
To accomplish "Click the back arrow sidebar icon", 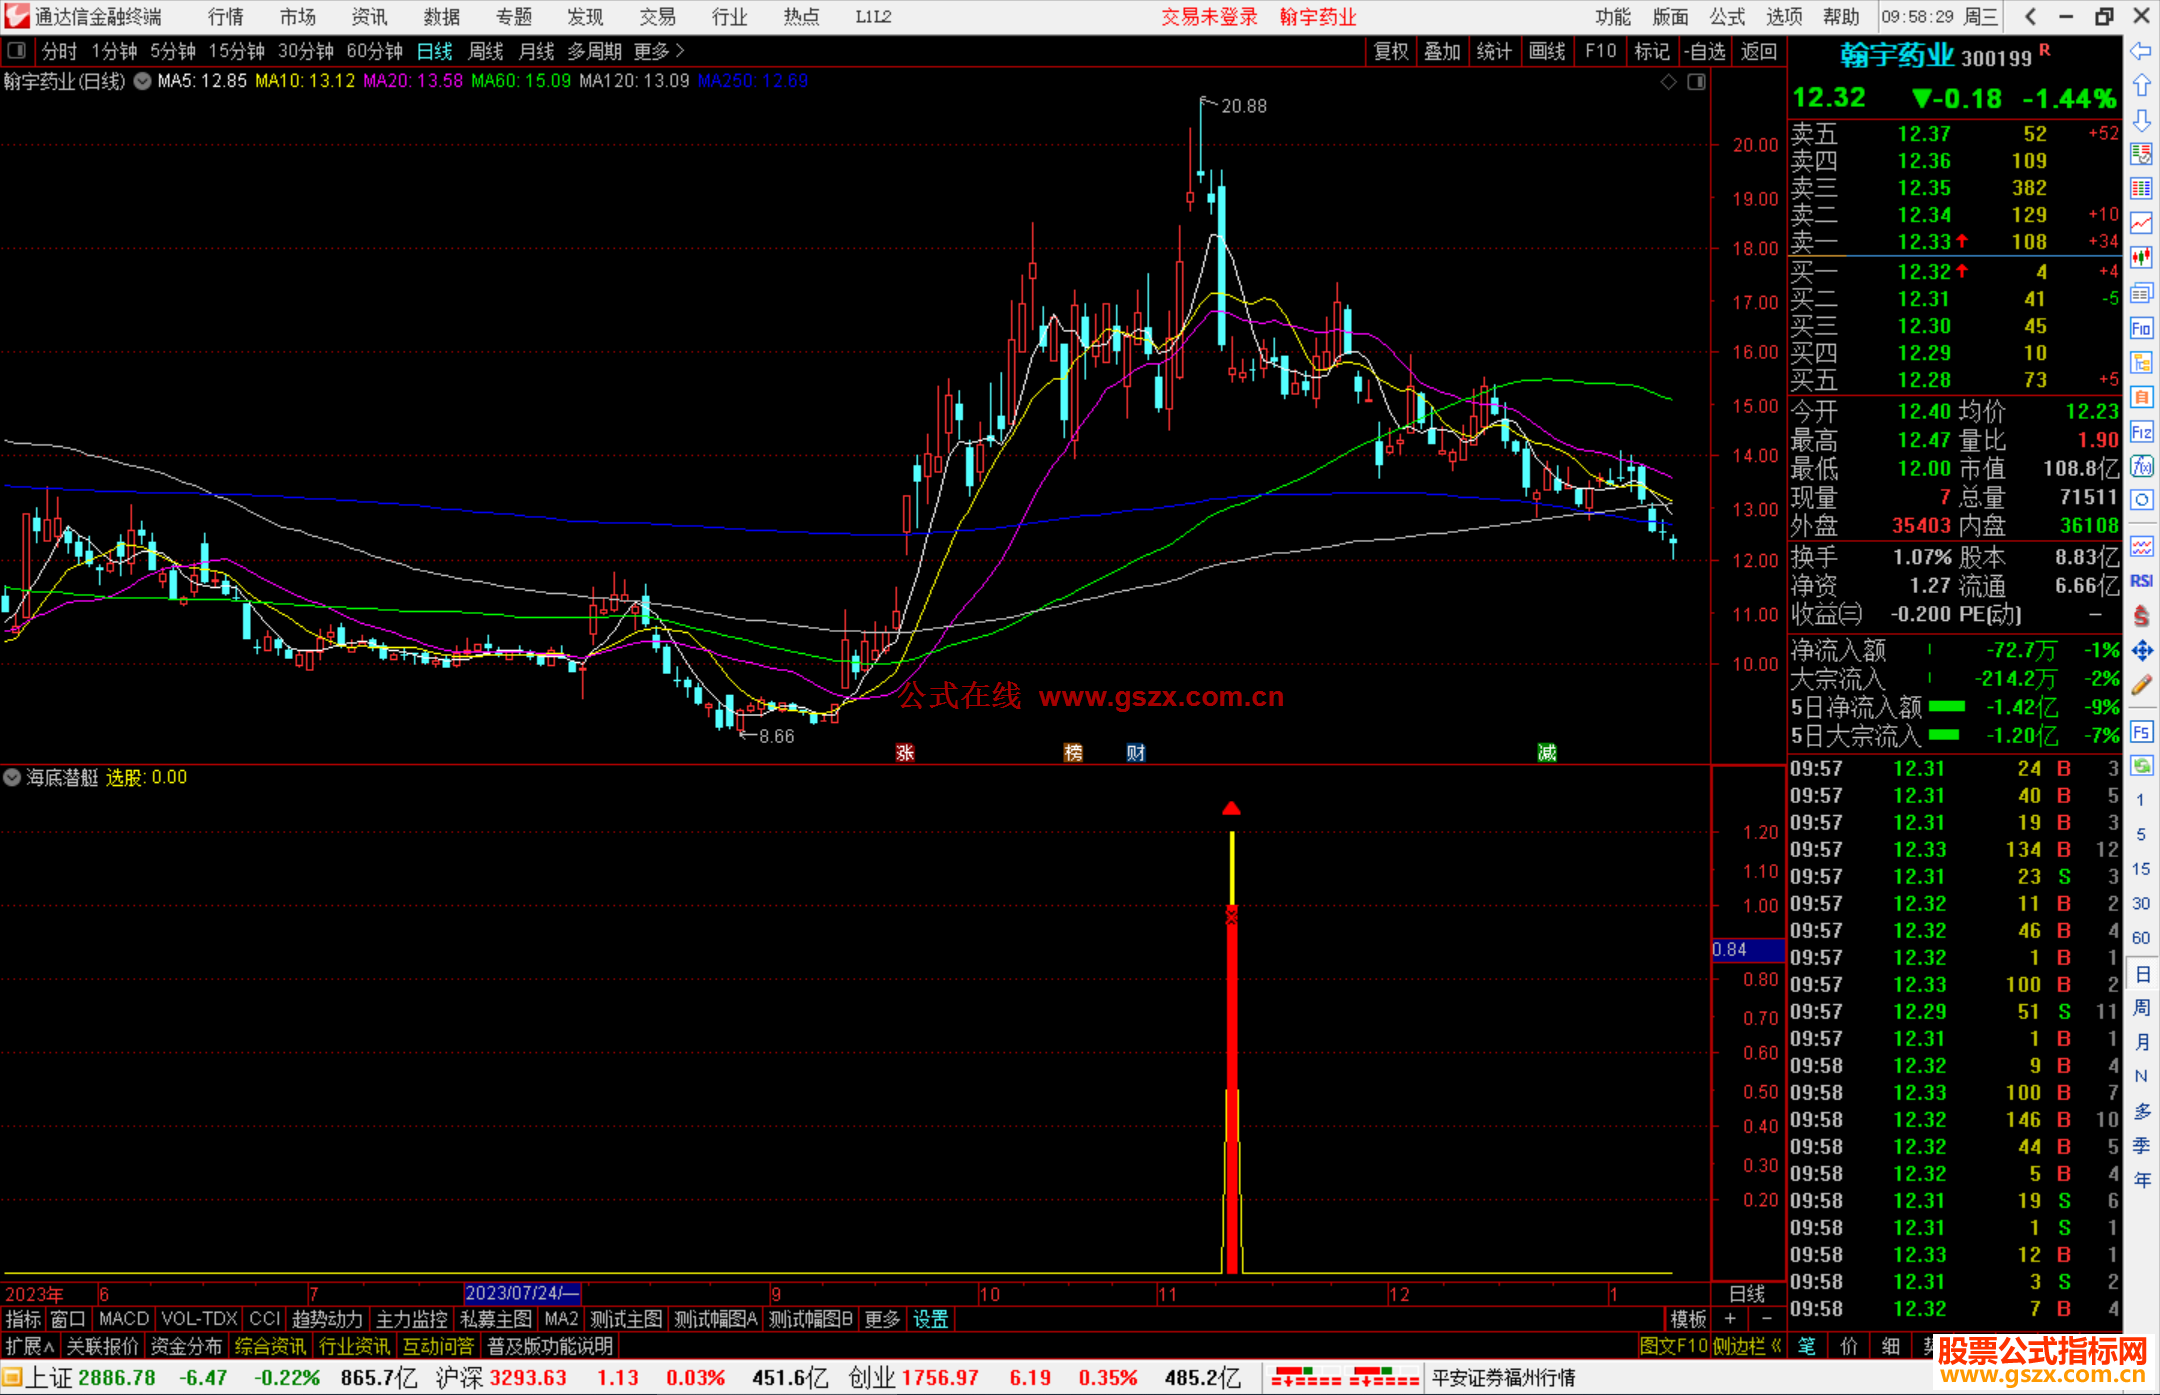I will [2141, 51].
